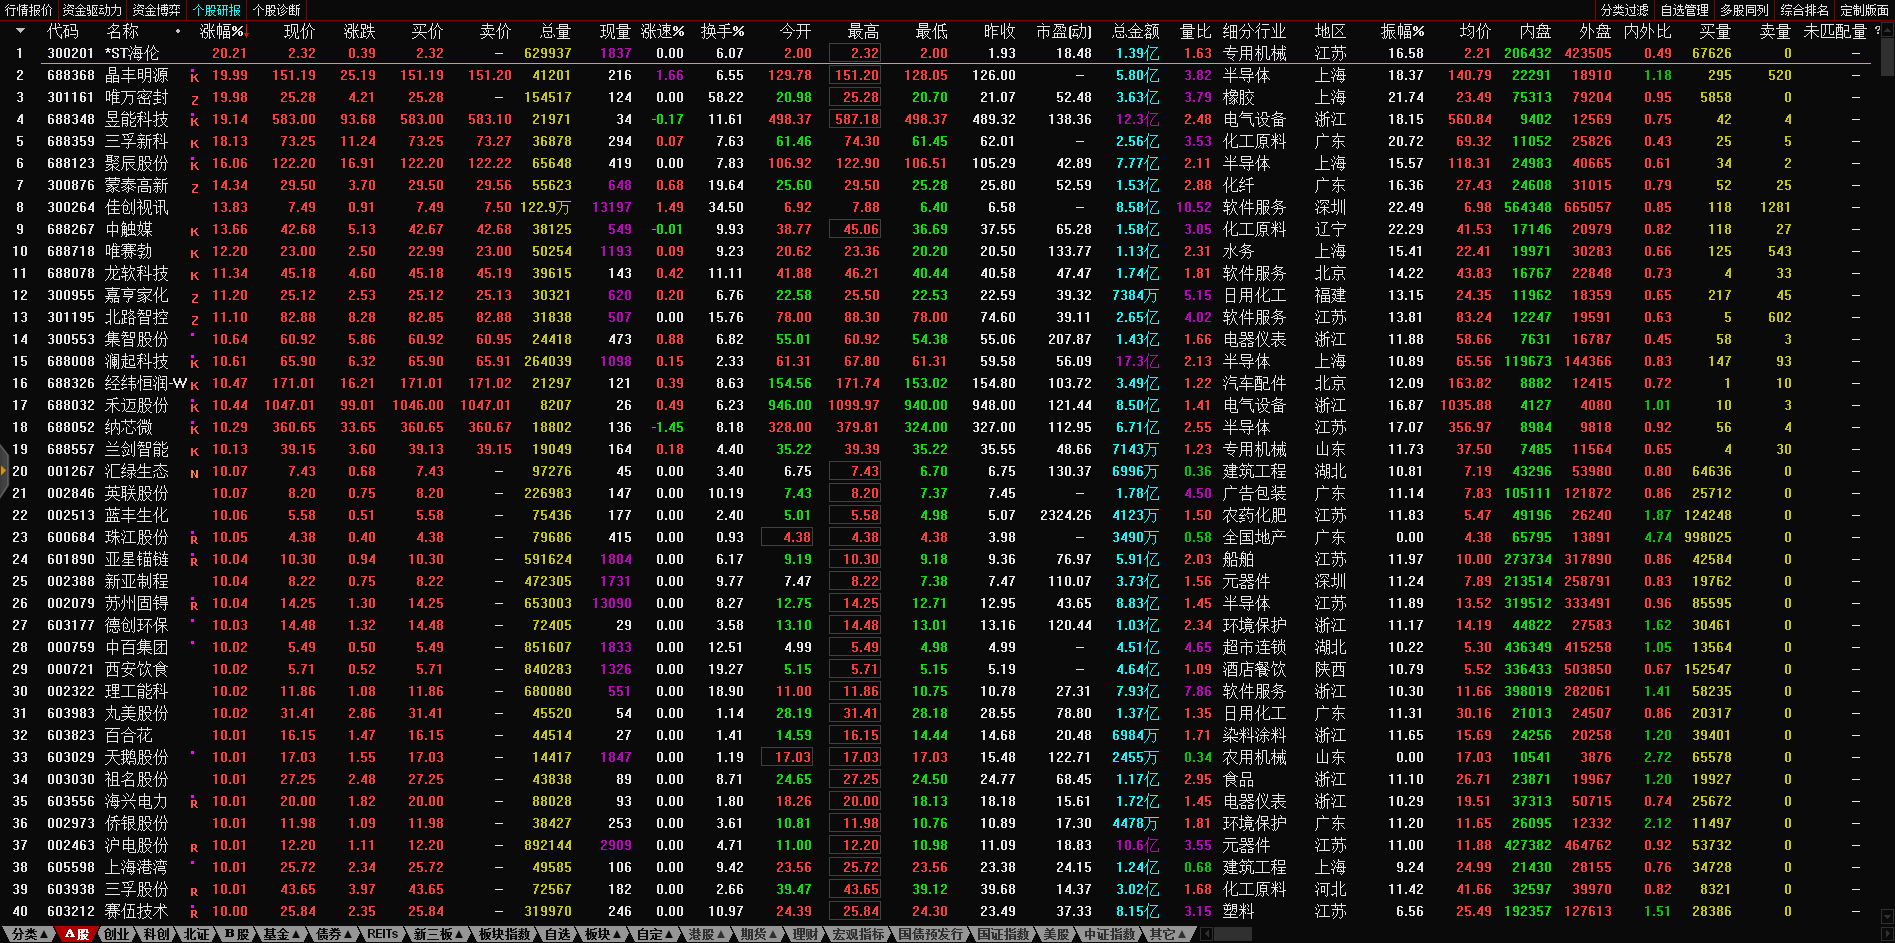Image resolution: width=1895 pixels, height=943 pixels.
Task: Open 分类过滤 filter button
Action: coord(1624,10)
